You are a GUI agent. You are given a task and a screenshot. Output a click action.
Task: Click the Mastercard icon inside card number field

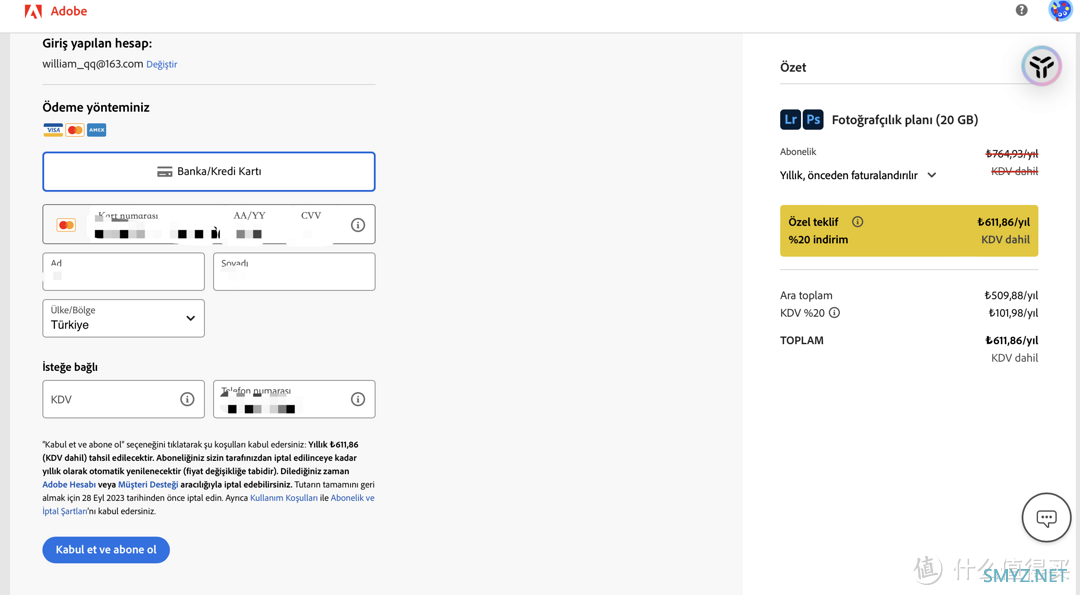[66, 225]
